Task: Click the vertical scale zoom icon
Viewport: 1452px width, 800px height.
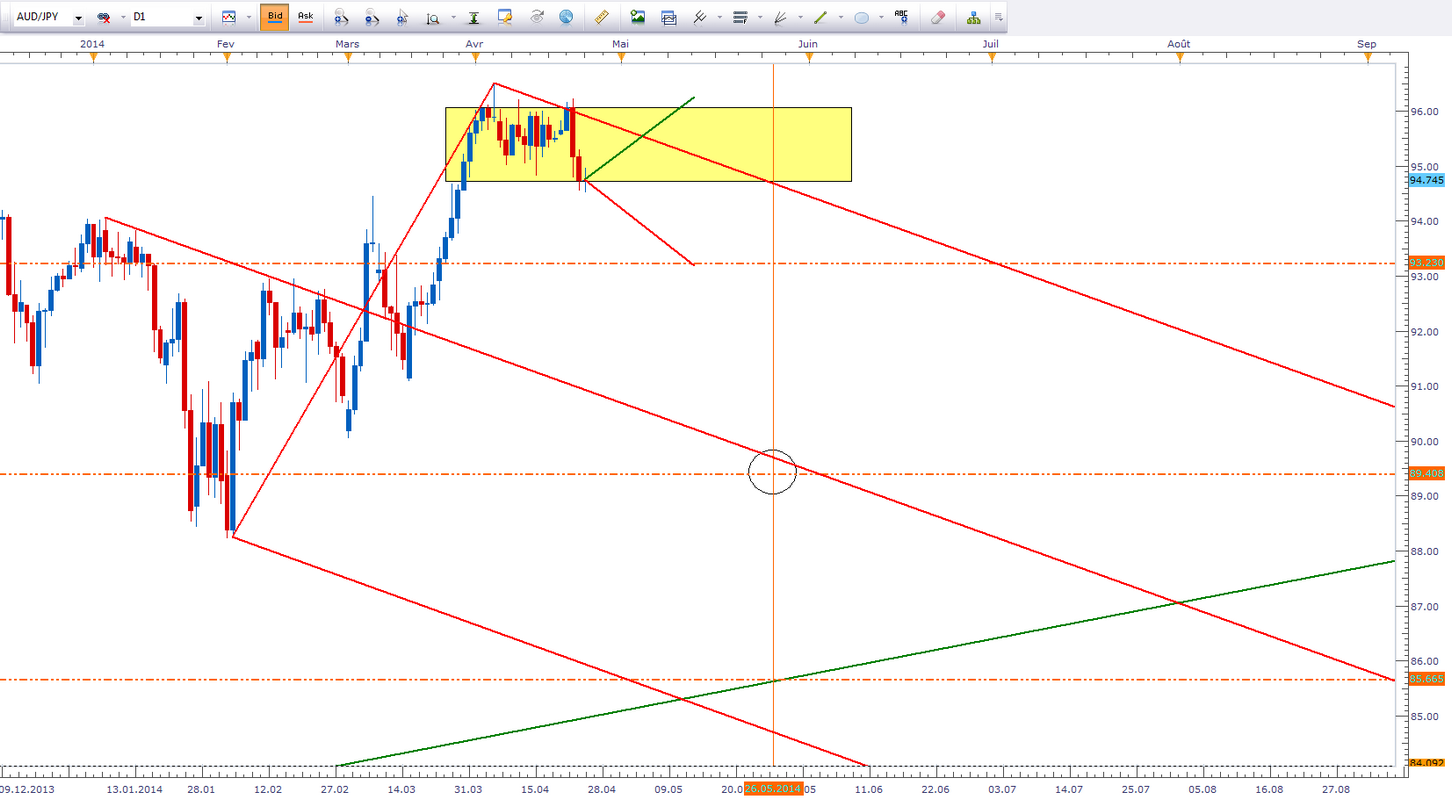Action: [x=432, y=17]
